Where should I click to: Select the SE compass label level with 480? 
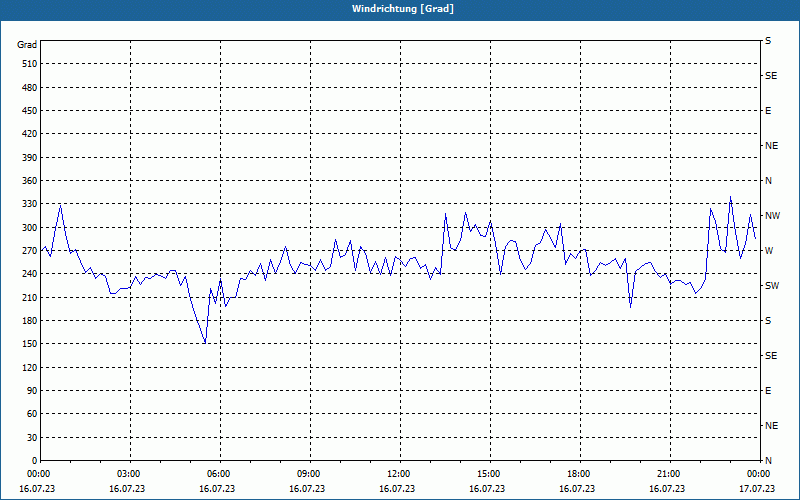771,76
